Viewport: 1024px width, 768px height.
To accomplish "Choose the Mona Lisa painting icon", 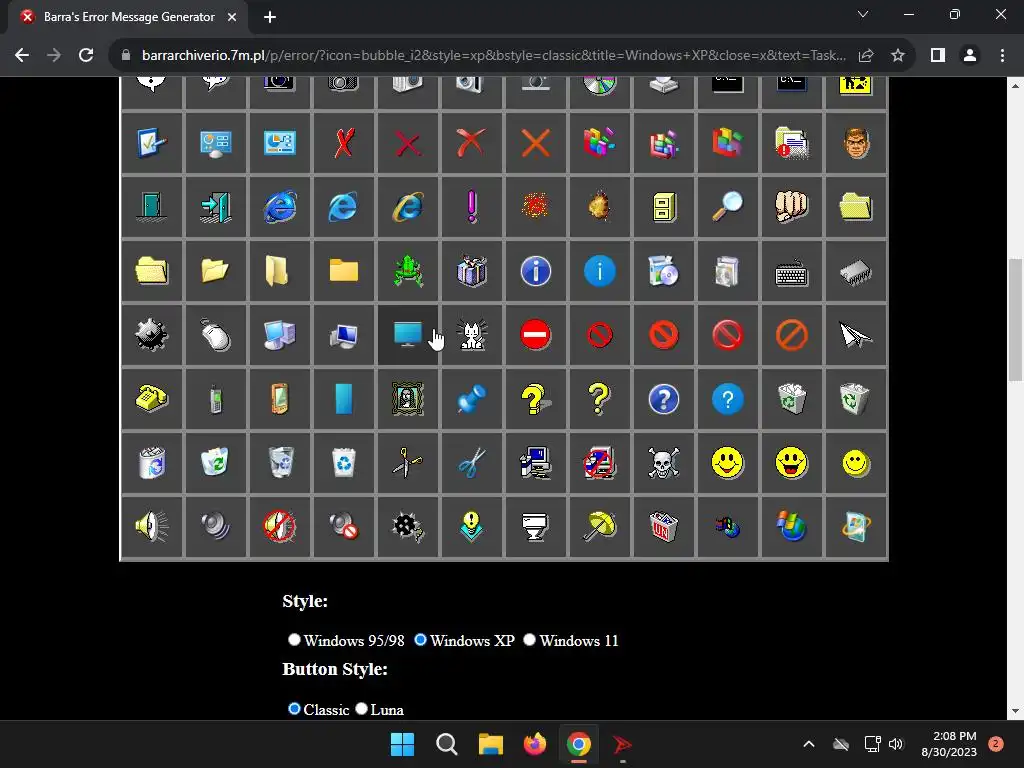I will [x=408, y=398].
